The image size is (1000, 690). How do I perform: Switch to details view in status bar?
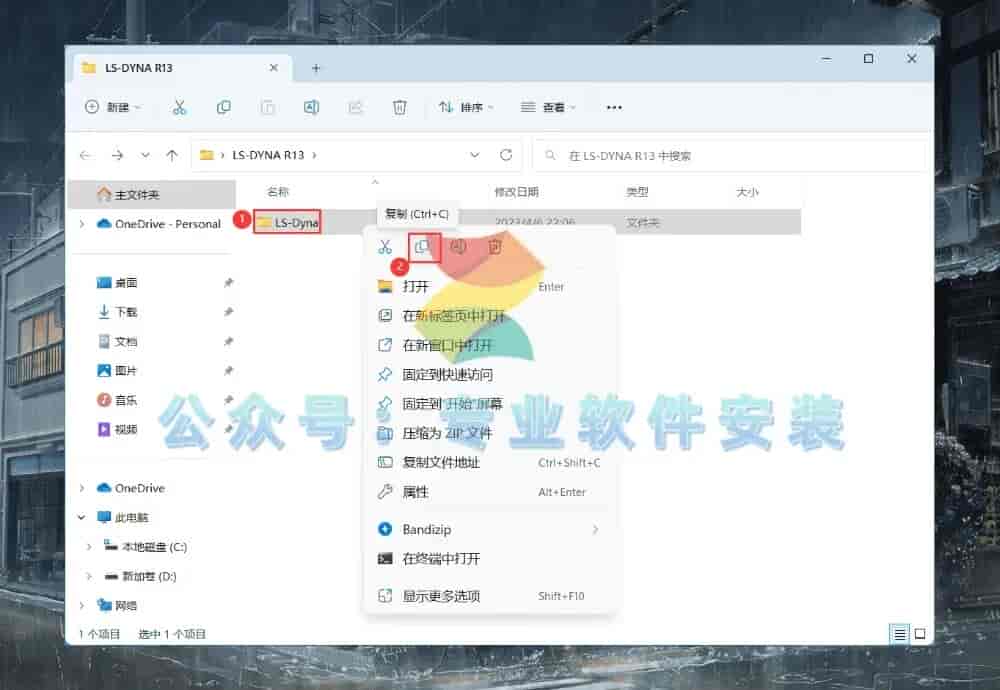(x=899, y=634)
